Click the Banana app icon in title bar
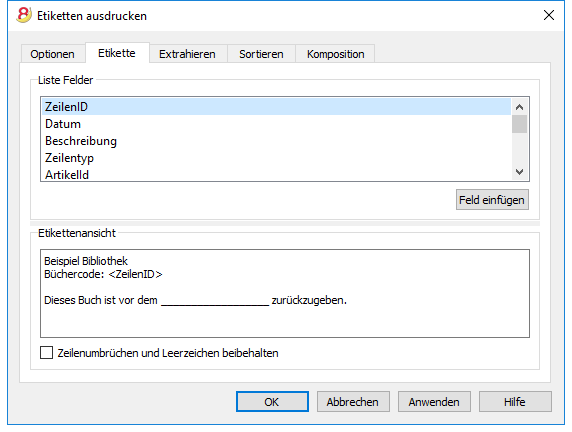Screen dimensions: 572x432 click(24, 15)
